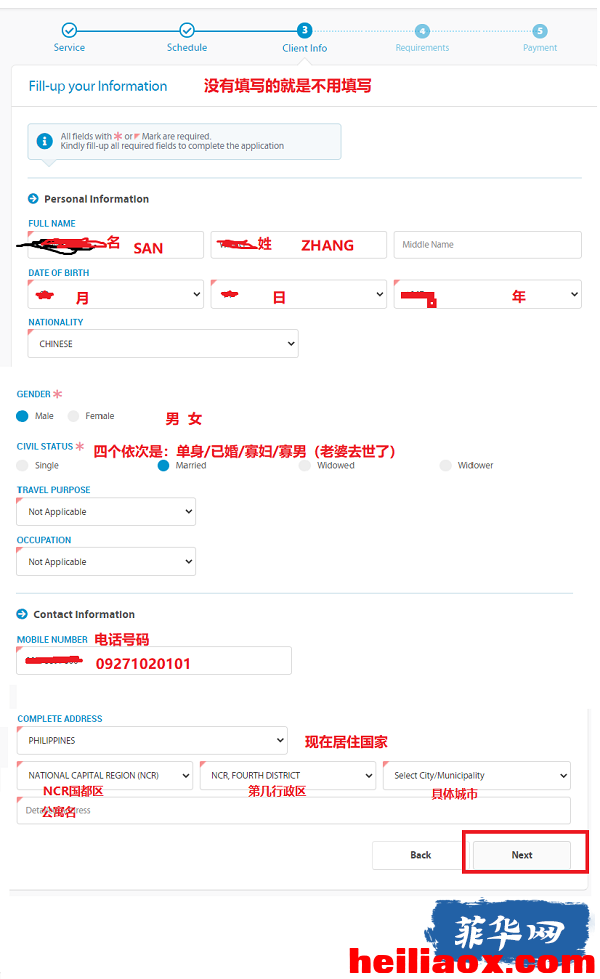The image size is (600, 979).
Task: Click the 'CIVIL STATUS' label
Action: point(45,446)
